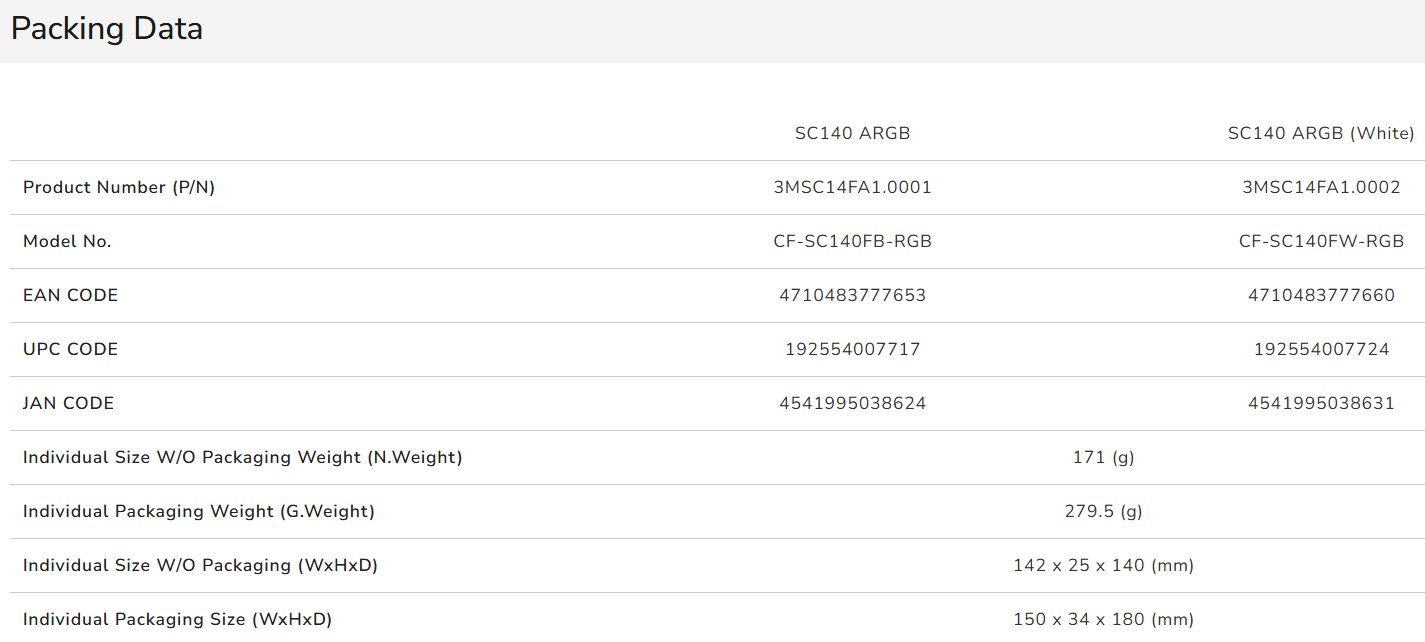Click the 279.5 (g) gross weight value
Image resolution: width=1425 pixels, height=642 pixels.
tap(1103, 511)
